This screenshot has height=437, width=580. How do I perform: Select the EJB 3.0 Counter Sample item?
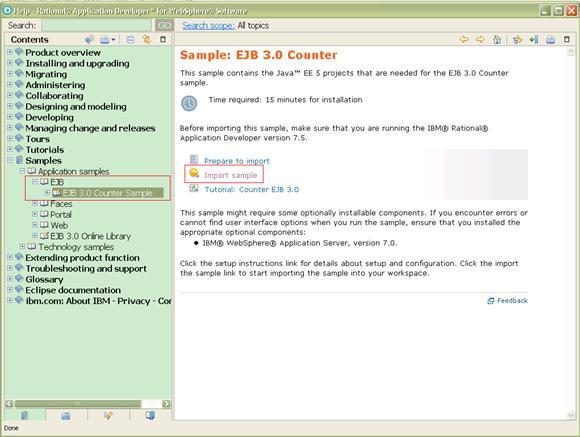coord(108,193)
